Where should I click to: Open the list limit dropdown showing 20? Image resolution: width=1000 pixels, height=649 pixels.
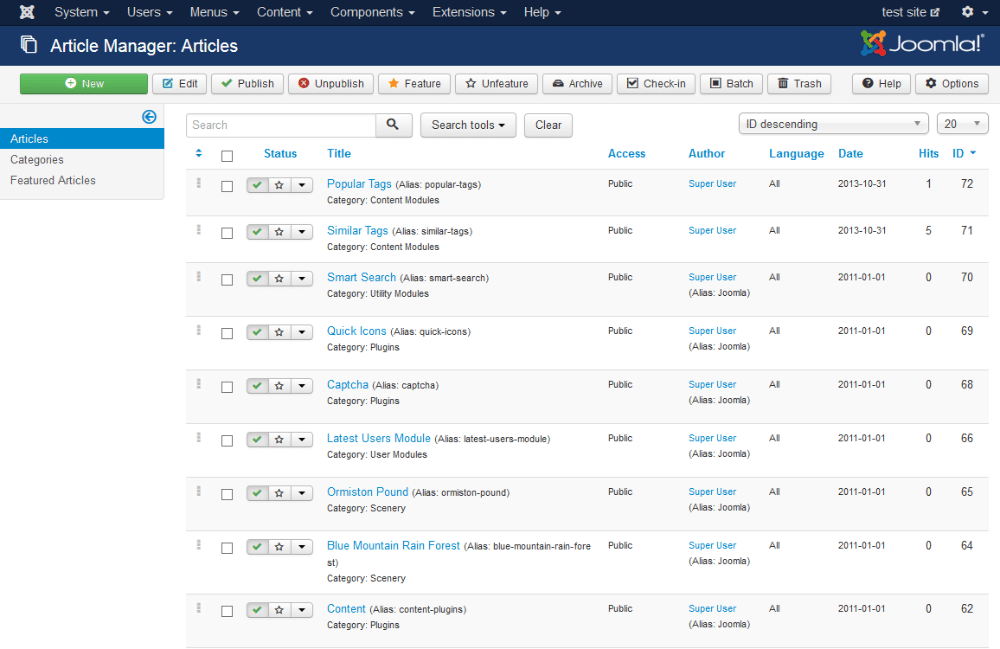[962, 124]
